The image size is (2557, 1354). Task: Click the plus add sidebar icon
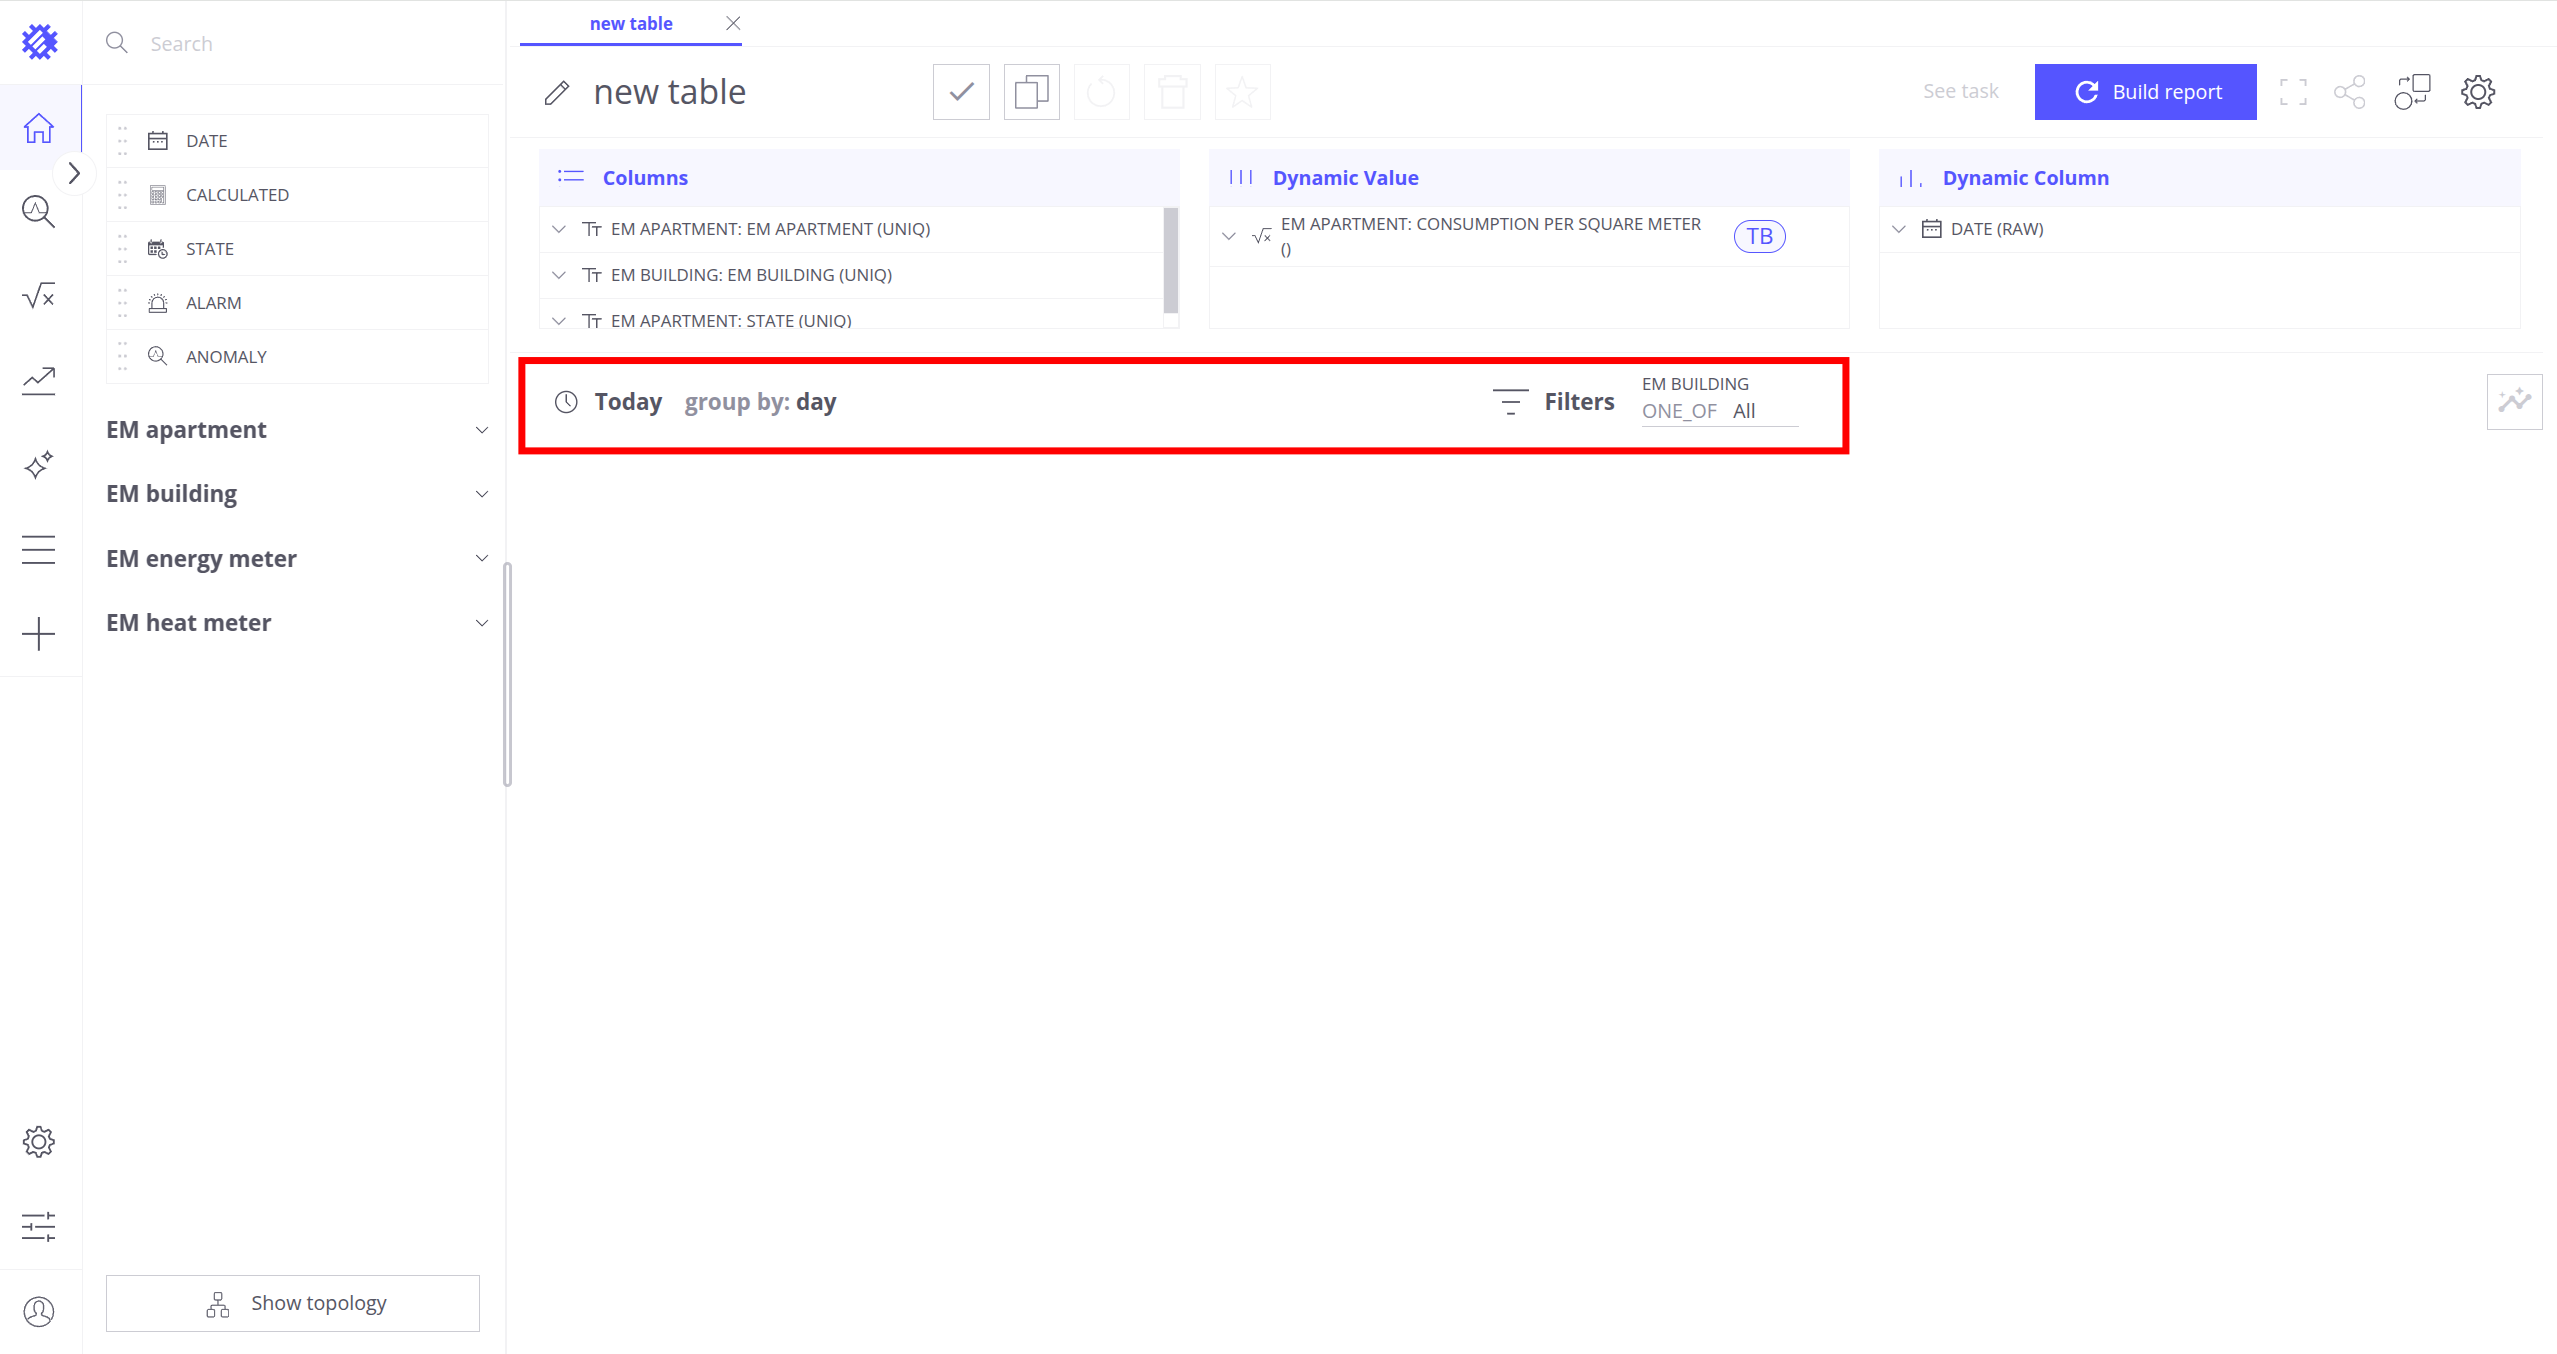click(39, 634)
